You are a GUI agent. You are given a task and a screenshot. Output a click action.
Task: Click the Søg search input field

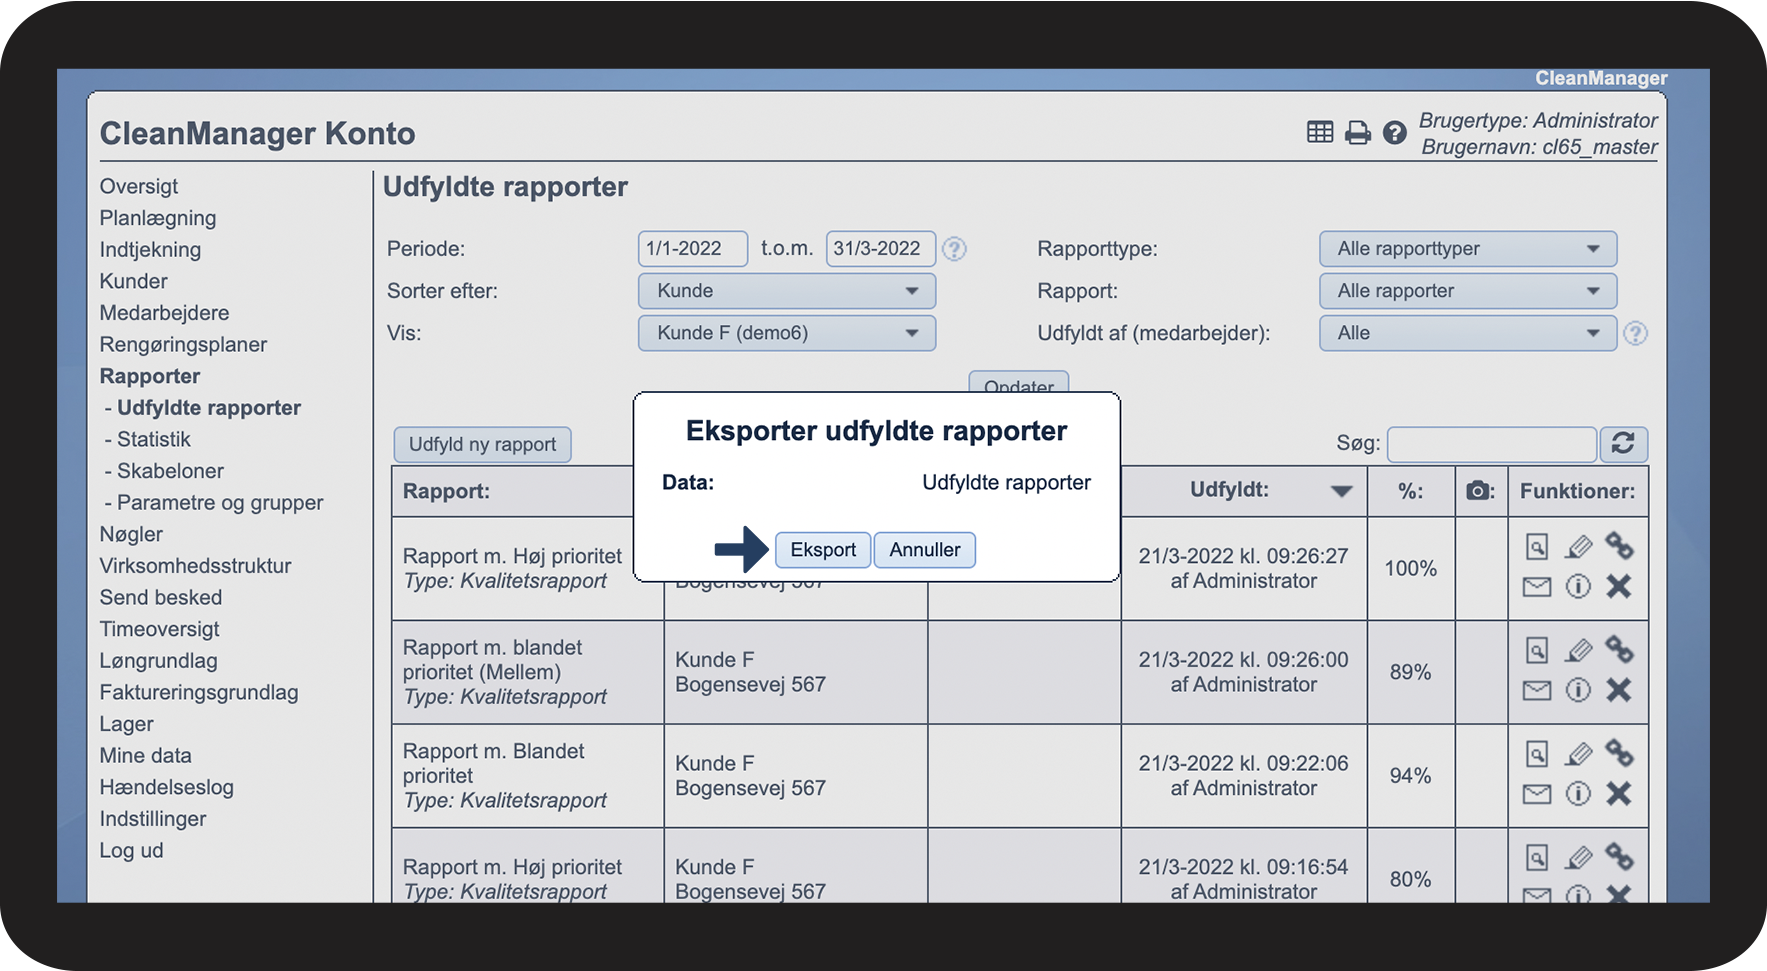point(1491,444)
